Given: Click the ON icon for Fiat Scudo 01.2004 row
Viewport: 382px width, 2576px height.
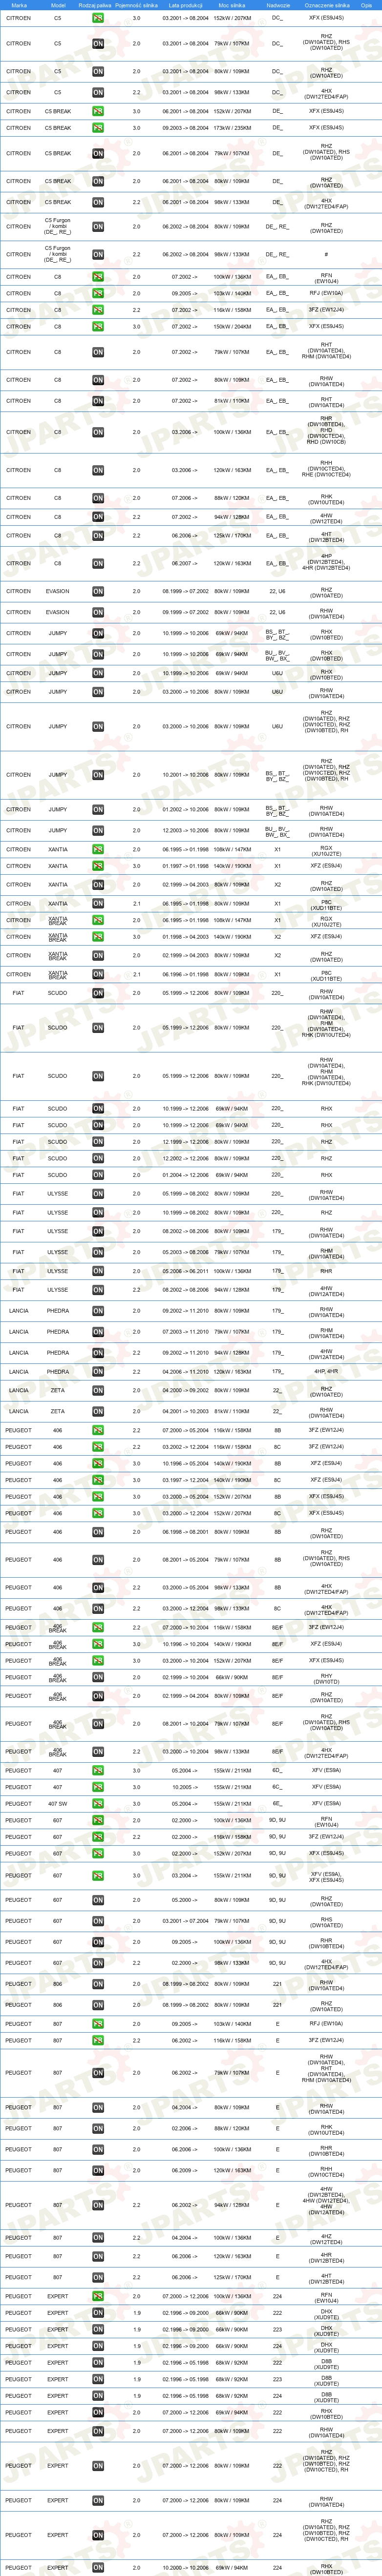Looking at the screenshot, I should (x=98, y=1175).
